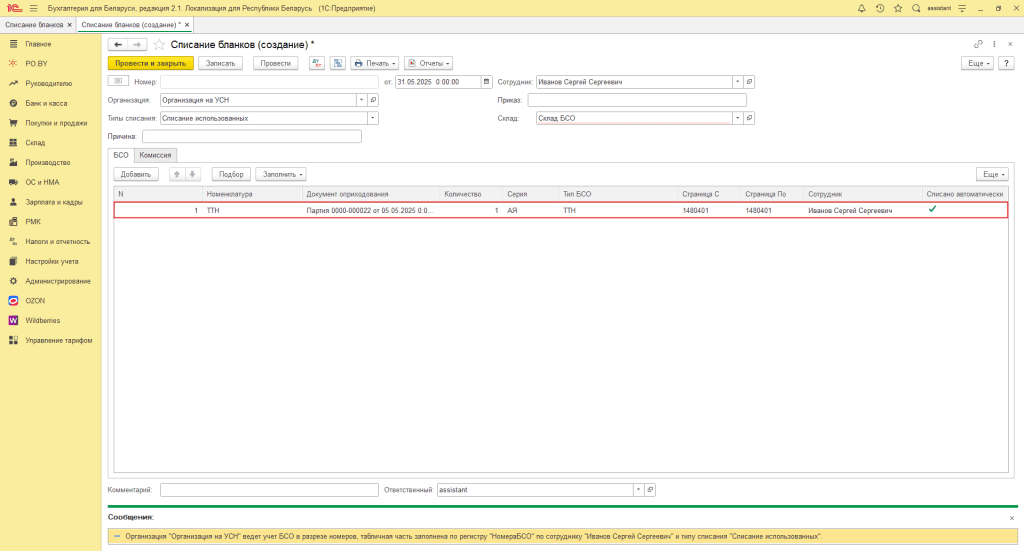The width and height of the screenshot is (1024, 551).
Task: Open help with the ? button
Action: 1006,63
